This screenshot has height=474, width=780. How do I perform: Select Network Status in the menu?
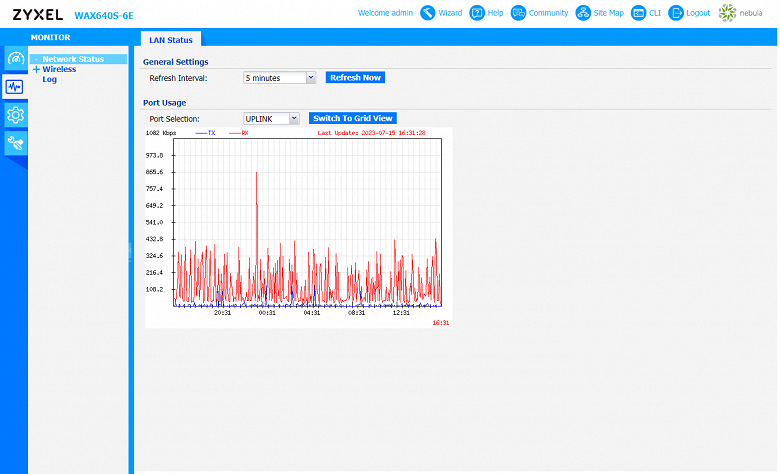[73, 59]
